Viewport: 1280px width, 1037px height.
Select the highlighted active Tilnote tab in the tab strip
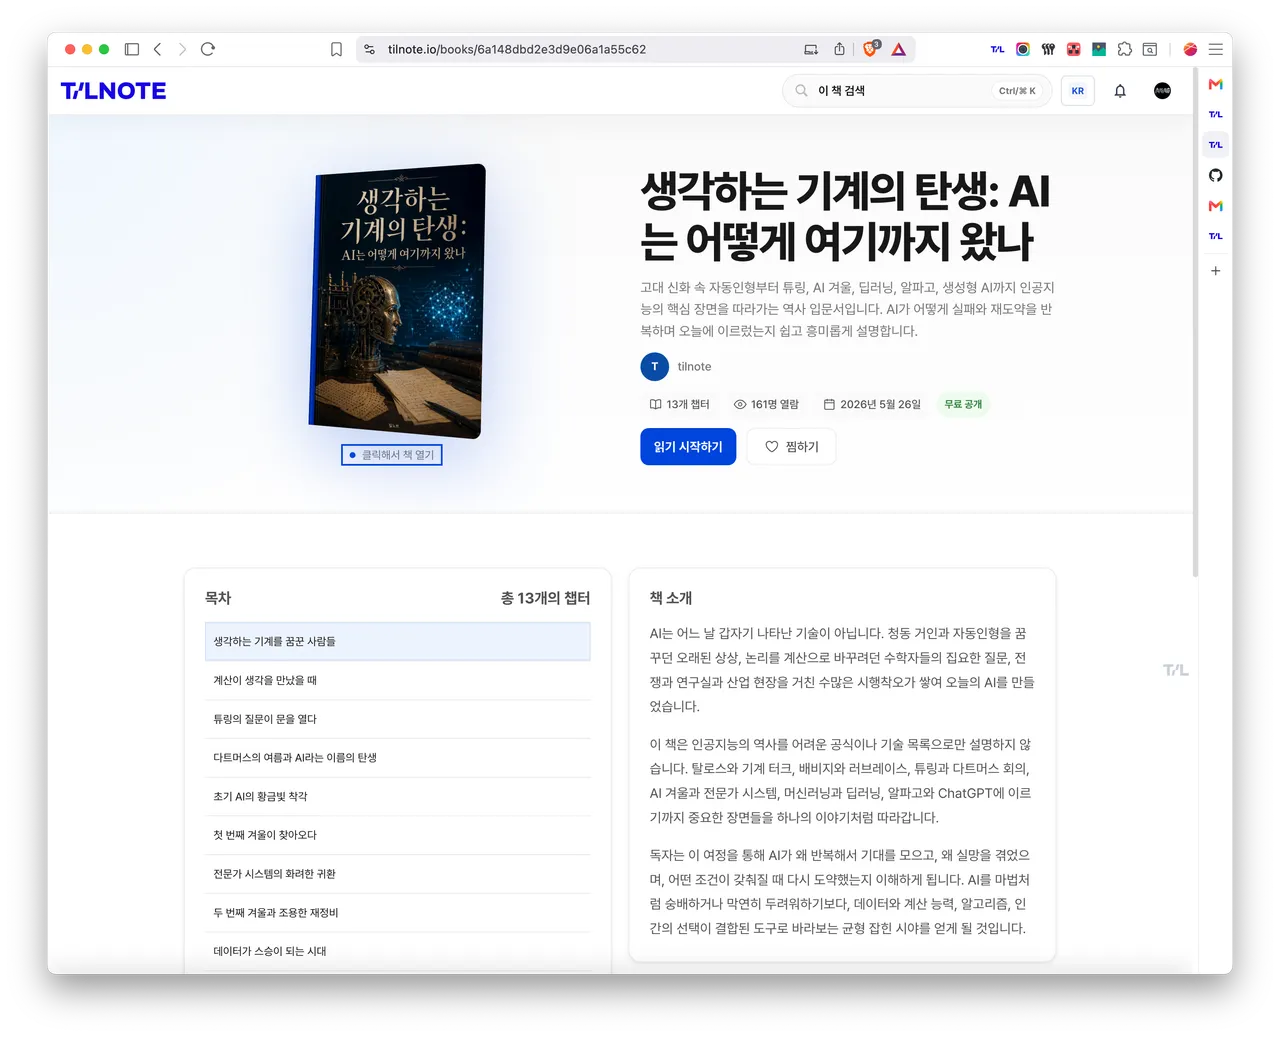pos(1216,145)
